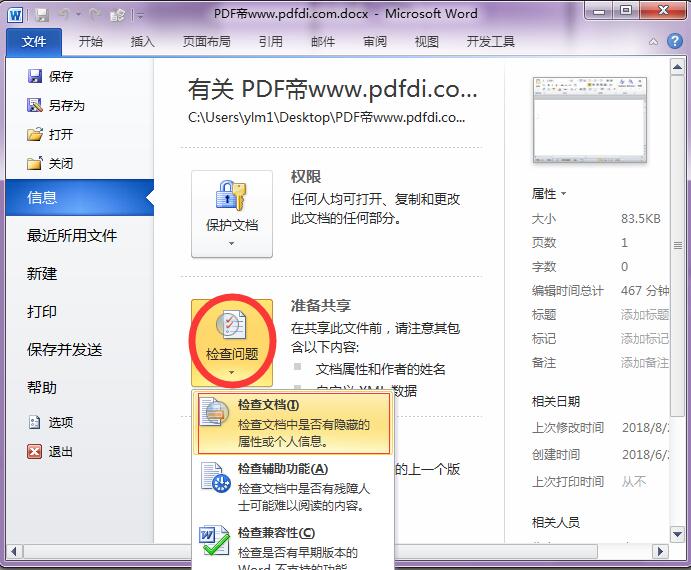Switch to the 开始 ribbon tab
691x570 pixels.
coord(91,42)
